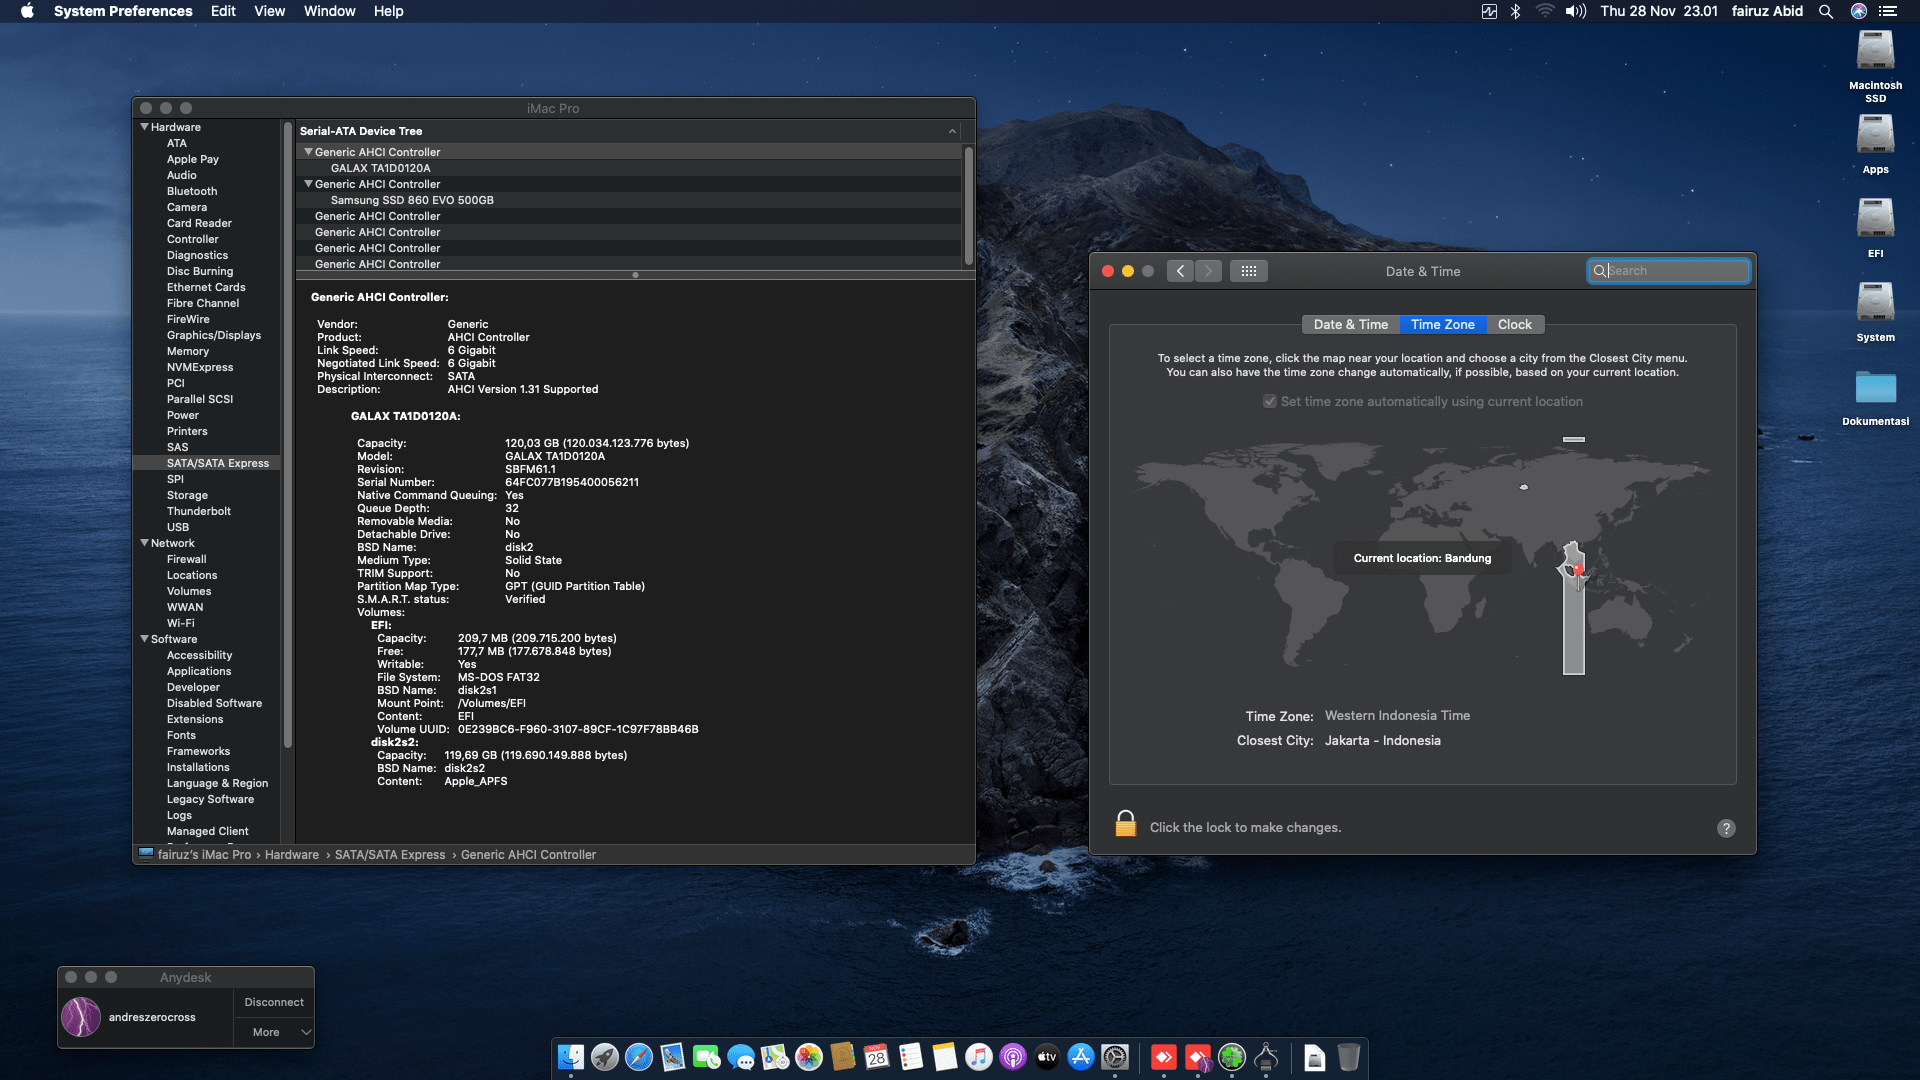Click the Show All preferences grid icon
Image resolution: width=1920 pixels, height=1080 pixels.
(x=1248, y=270)
